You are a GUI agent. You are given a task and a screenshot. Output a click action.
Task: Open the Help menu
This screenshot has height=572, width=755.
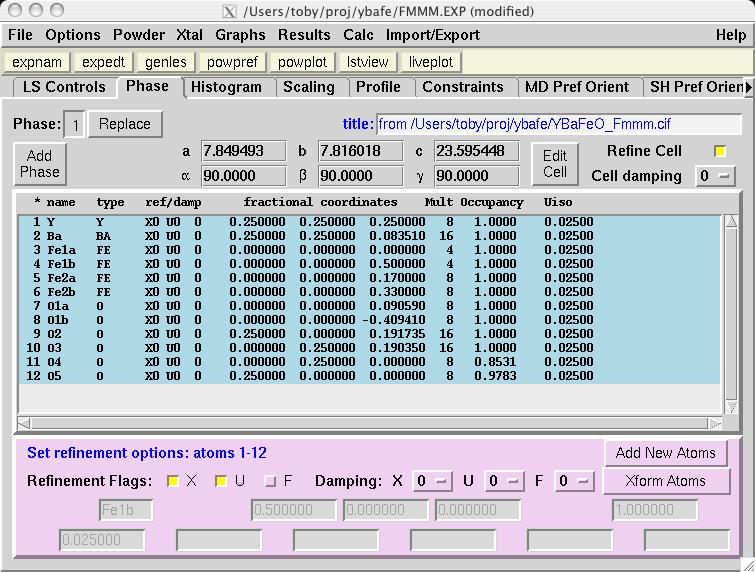(730, 35)
